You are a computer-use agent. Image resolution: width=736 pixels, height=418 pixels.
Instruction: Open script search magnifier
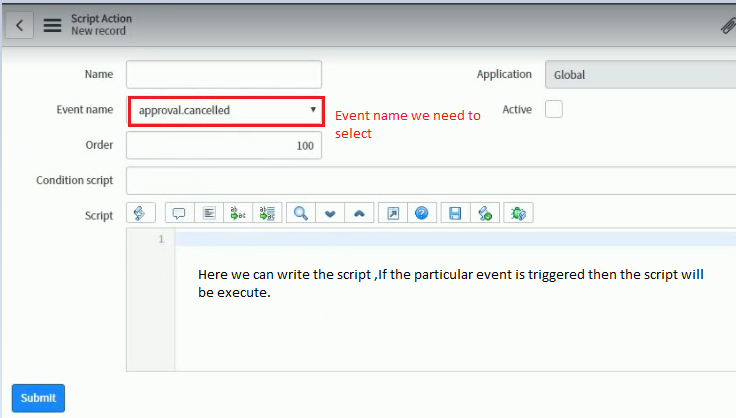301,213
